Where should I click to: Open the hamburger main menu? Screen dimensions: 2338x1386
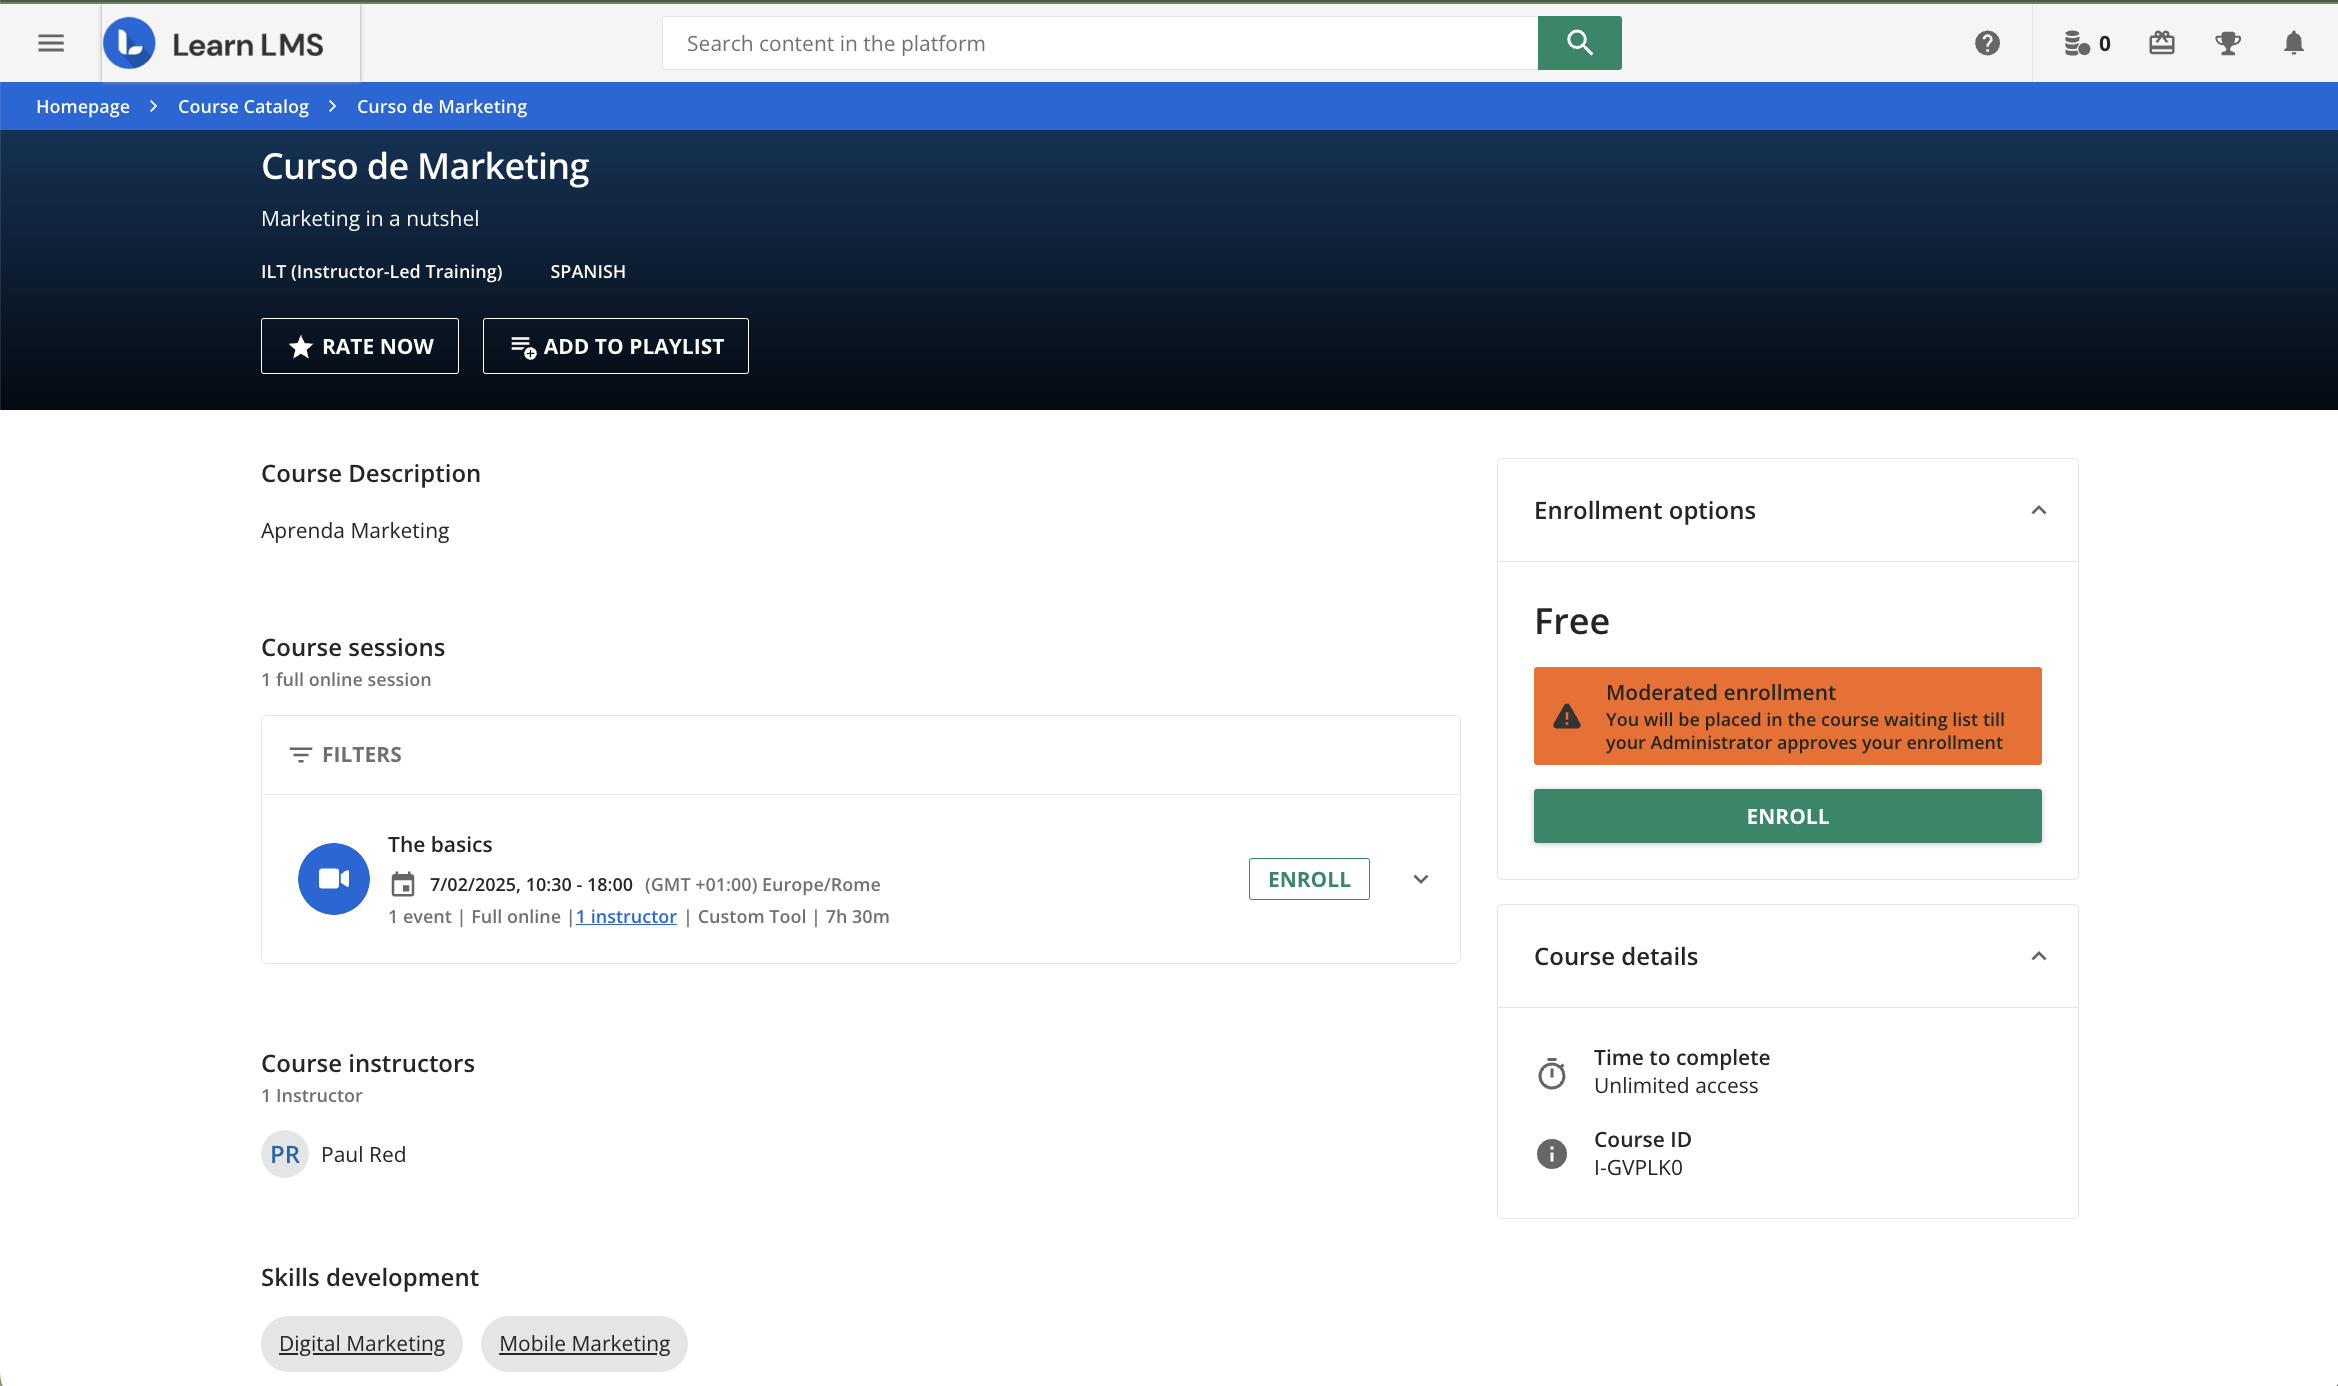[51, 43]
